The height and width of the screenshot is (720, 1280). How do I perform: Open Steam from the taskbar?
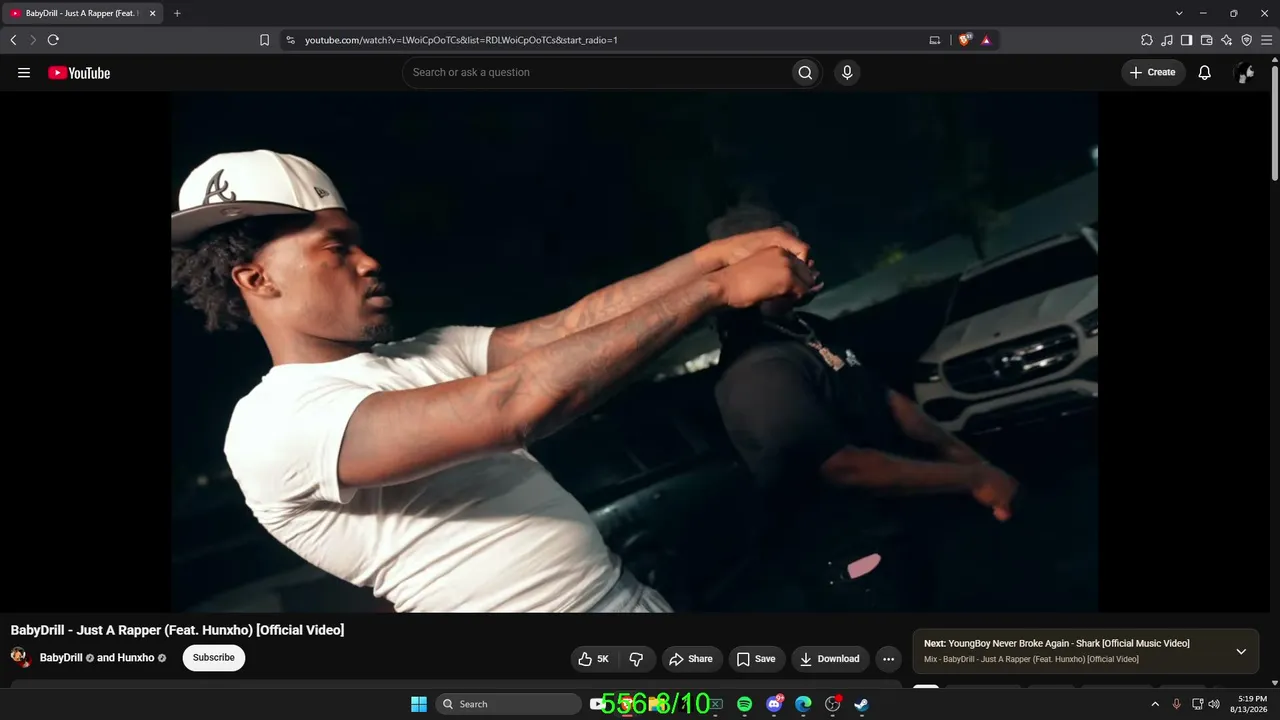861,704
